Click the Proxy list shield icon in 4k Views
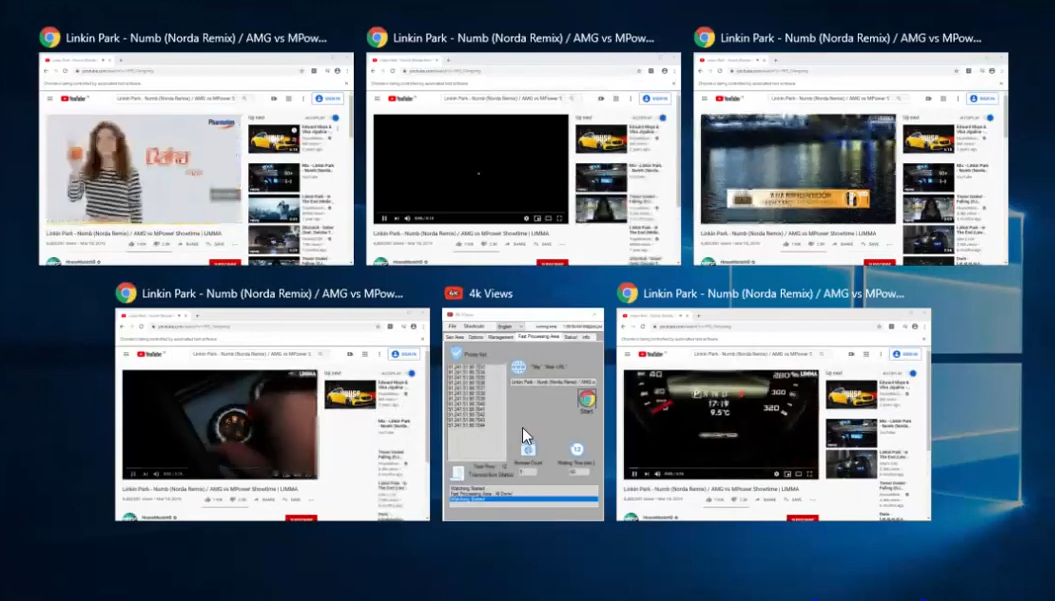The width and height of the screenshot is (1055, 601). point(457,353)
